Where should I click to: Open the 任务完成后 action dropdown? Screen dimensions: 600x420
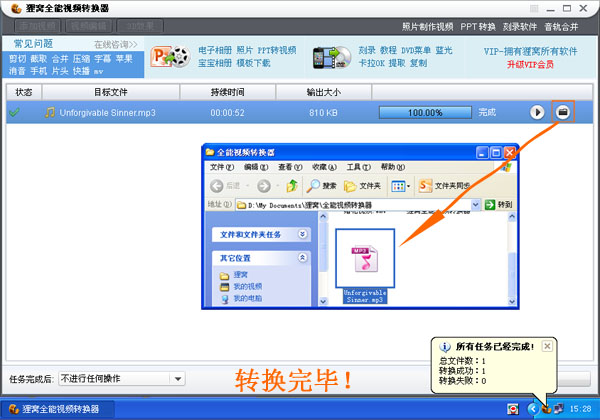coord(178,379)
